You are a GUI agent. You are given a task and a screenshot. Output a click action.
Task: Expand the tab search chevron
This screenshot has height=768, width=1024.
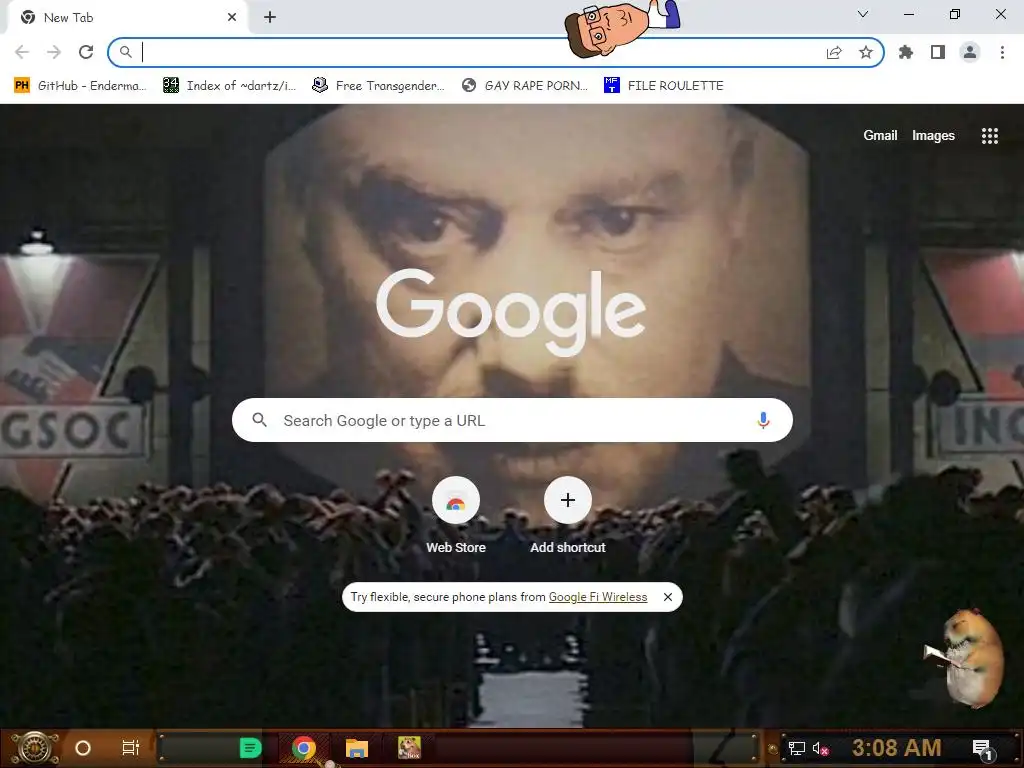(863, 14)
